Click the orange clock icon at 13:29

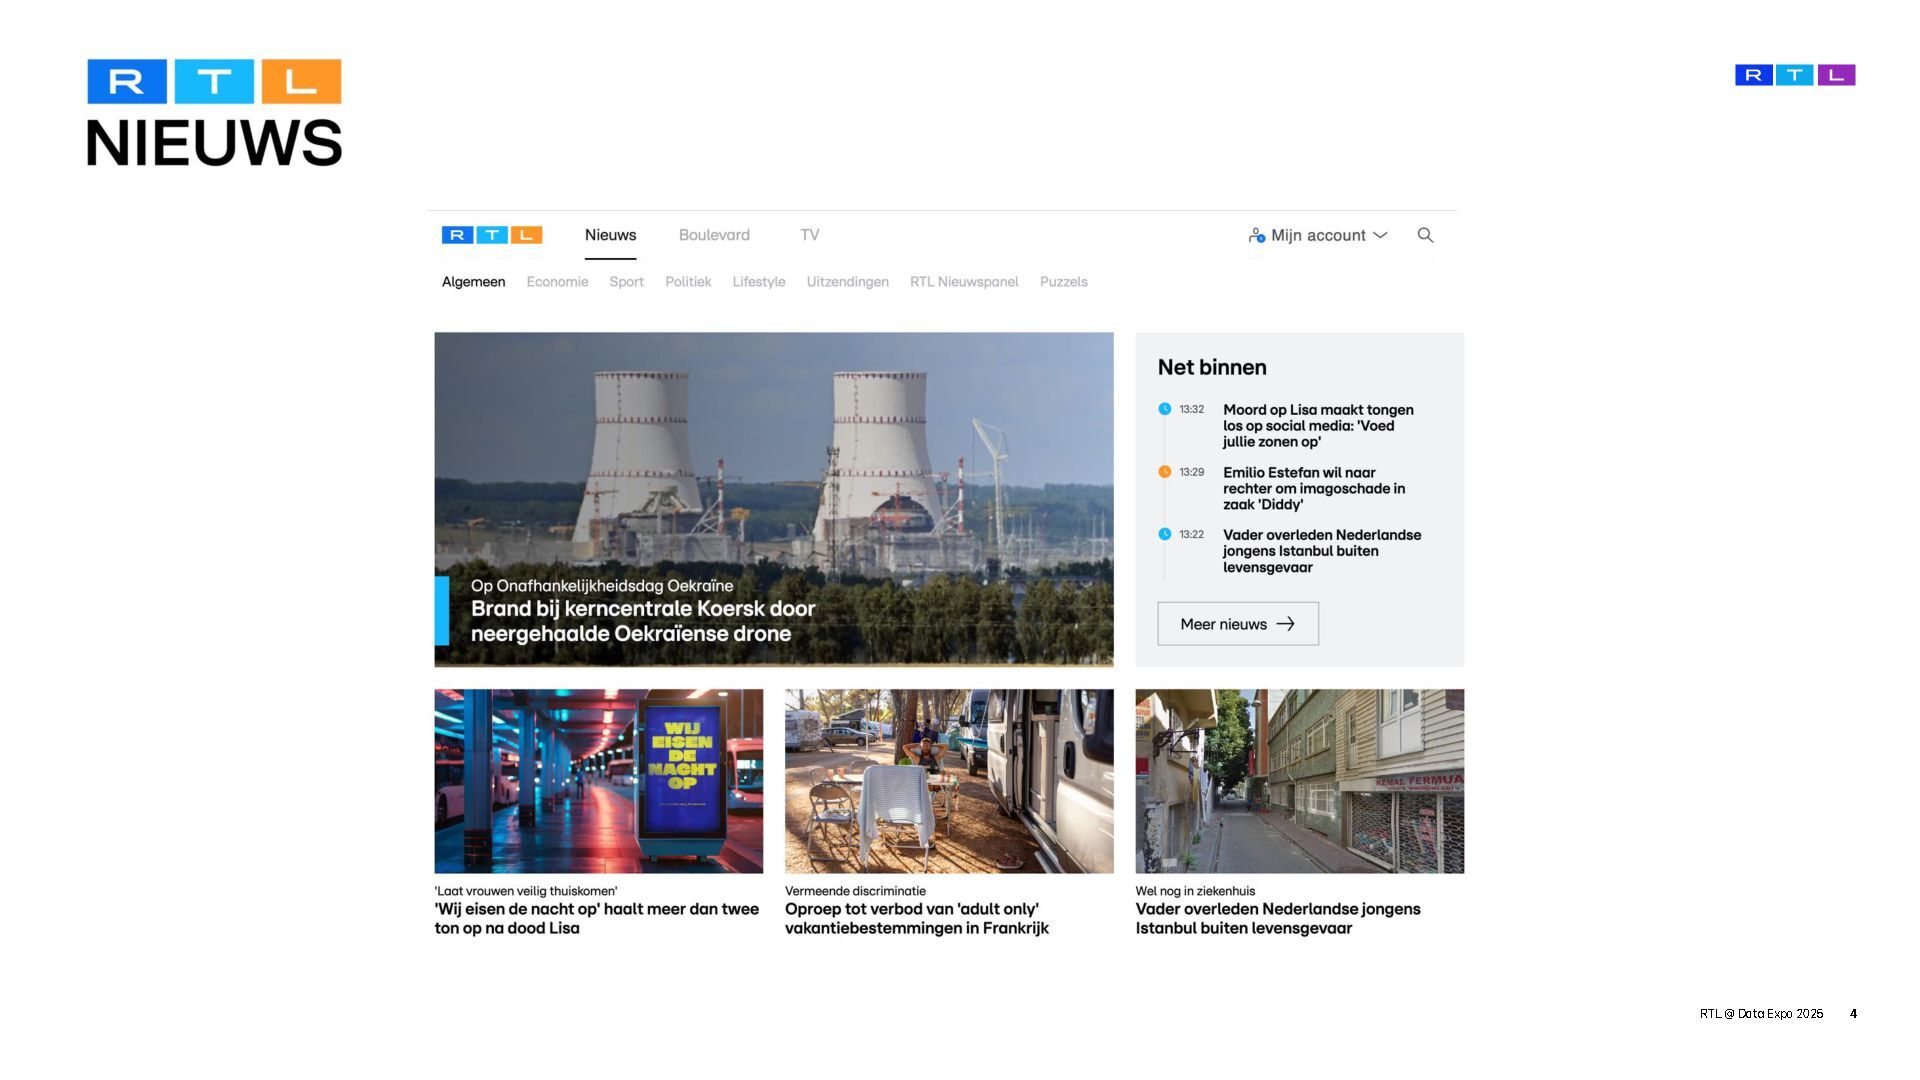[1164, 472]
